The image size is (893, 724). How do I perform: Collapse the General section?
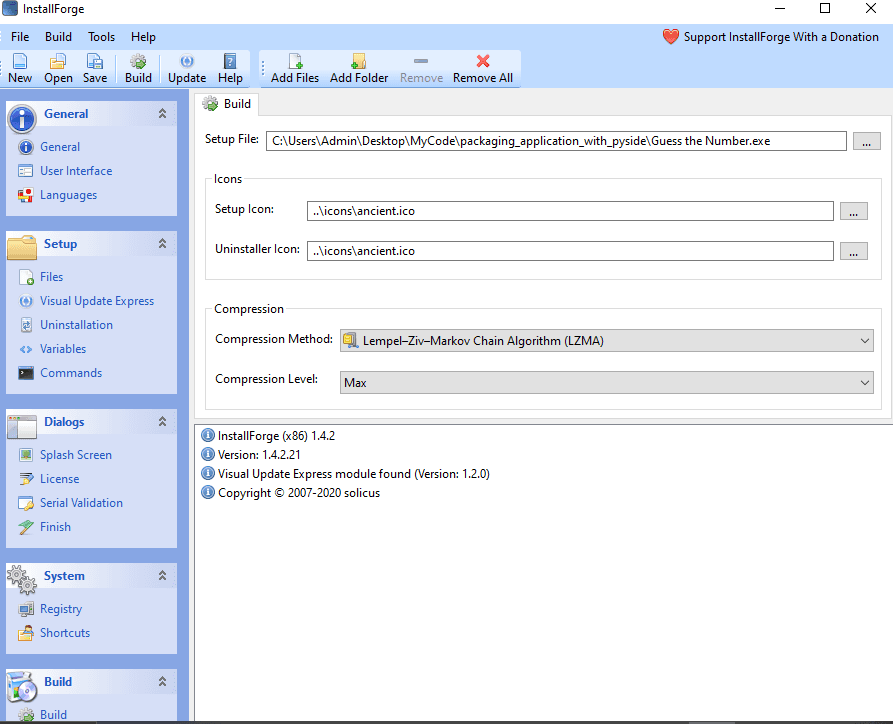160,114
